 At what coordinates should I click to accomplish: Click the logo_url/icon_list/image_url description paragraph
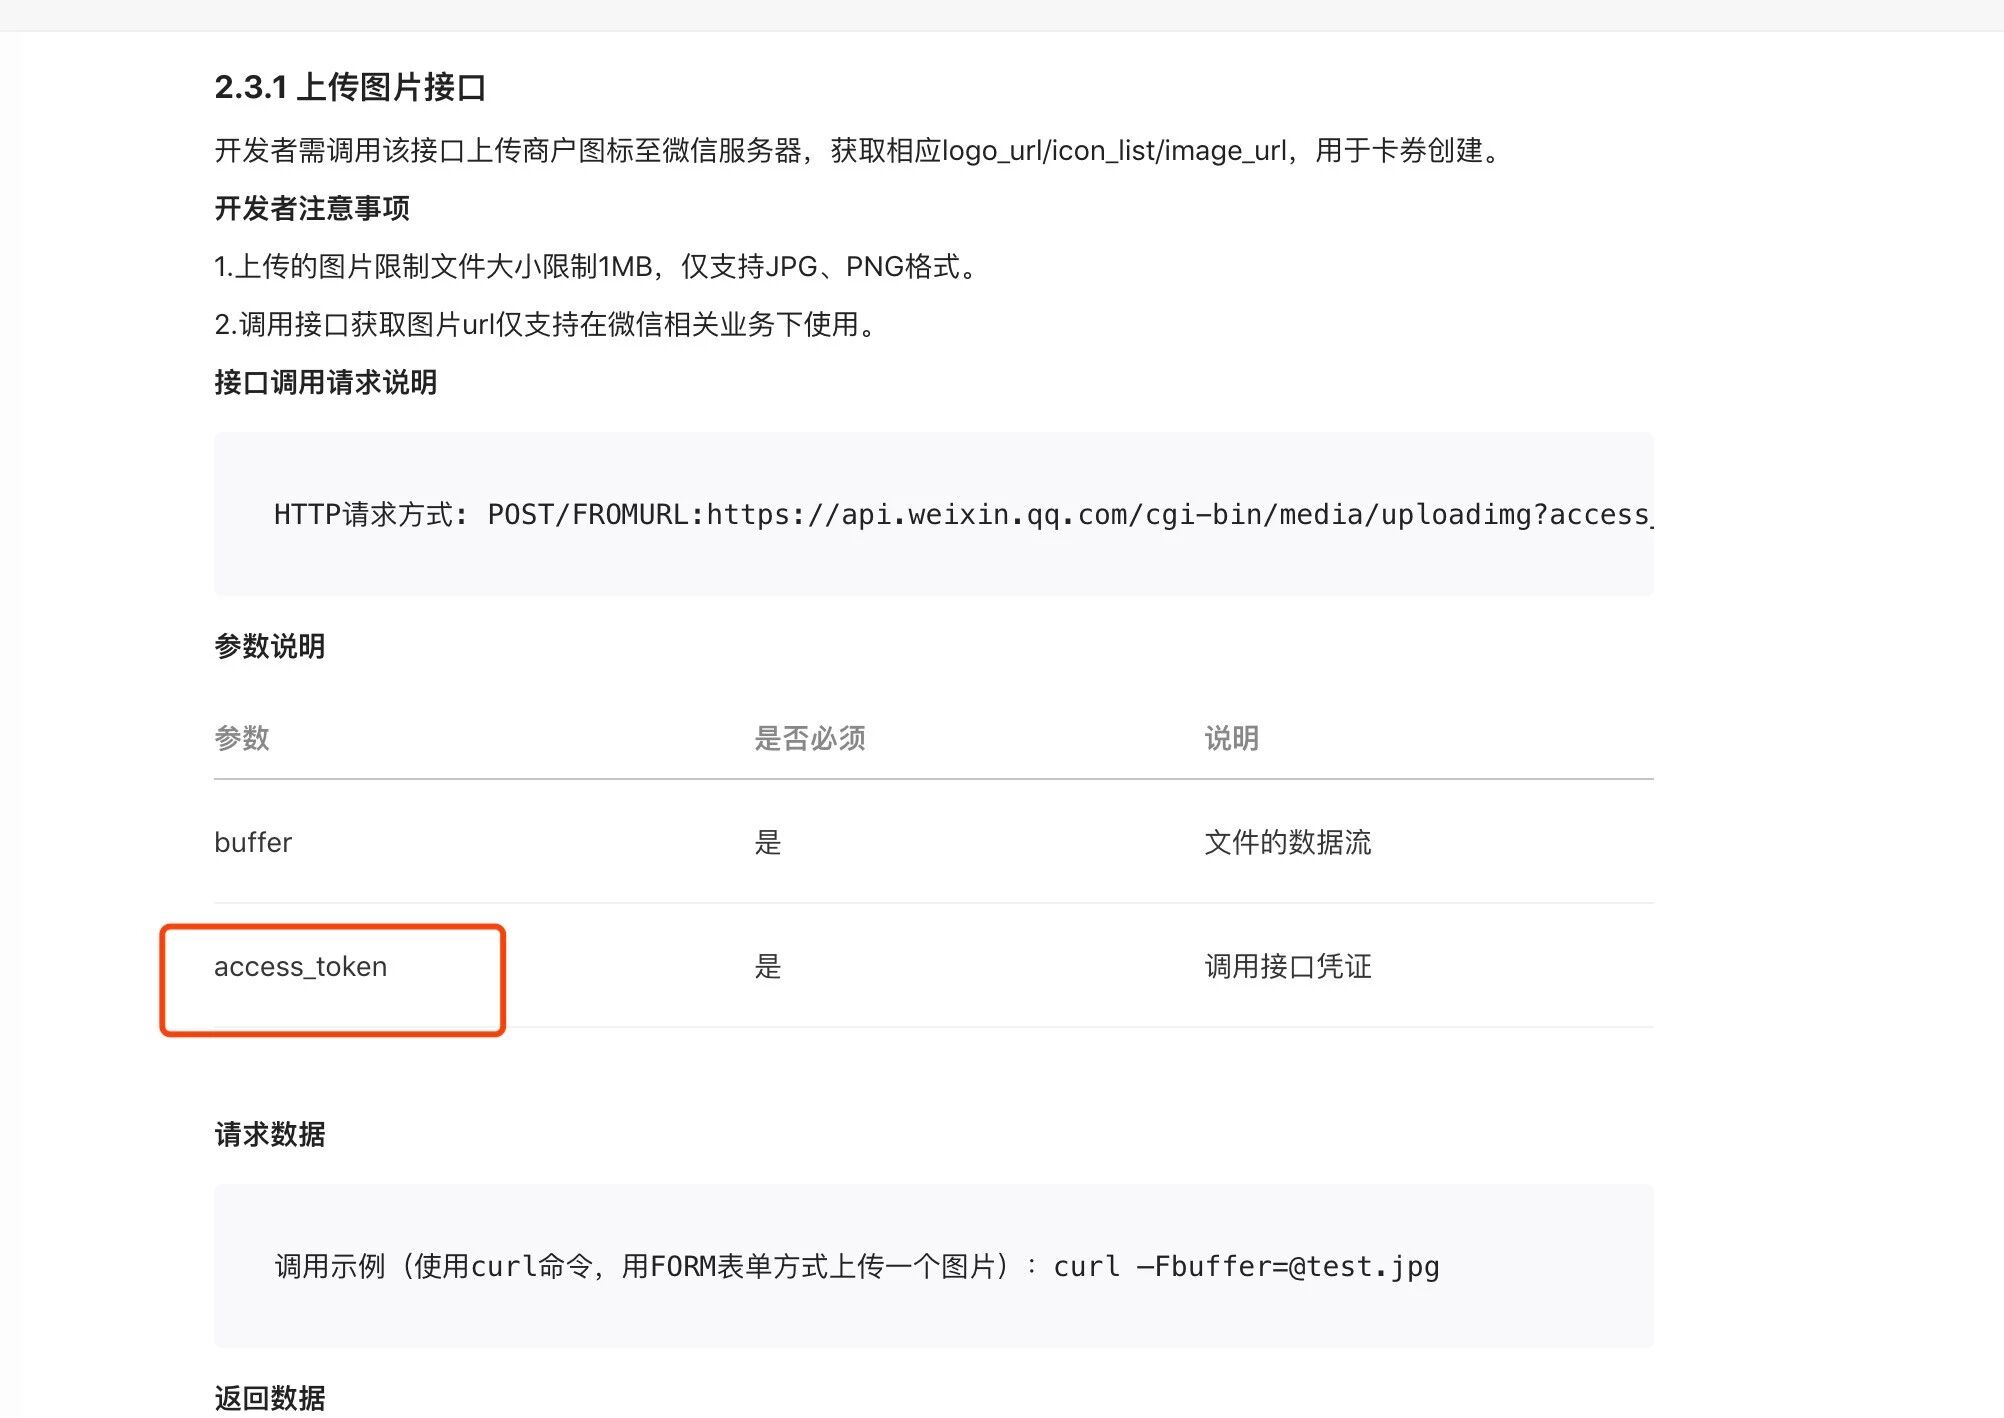pos(858,151)
